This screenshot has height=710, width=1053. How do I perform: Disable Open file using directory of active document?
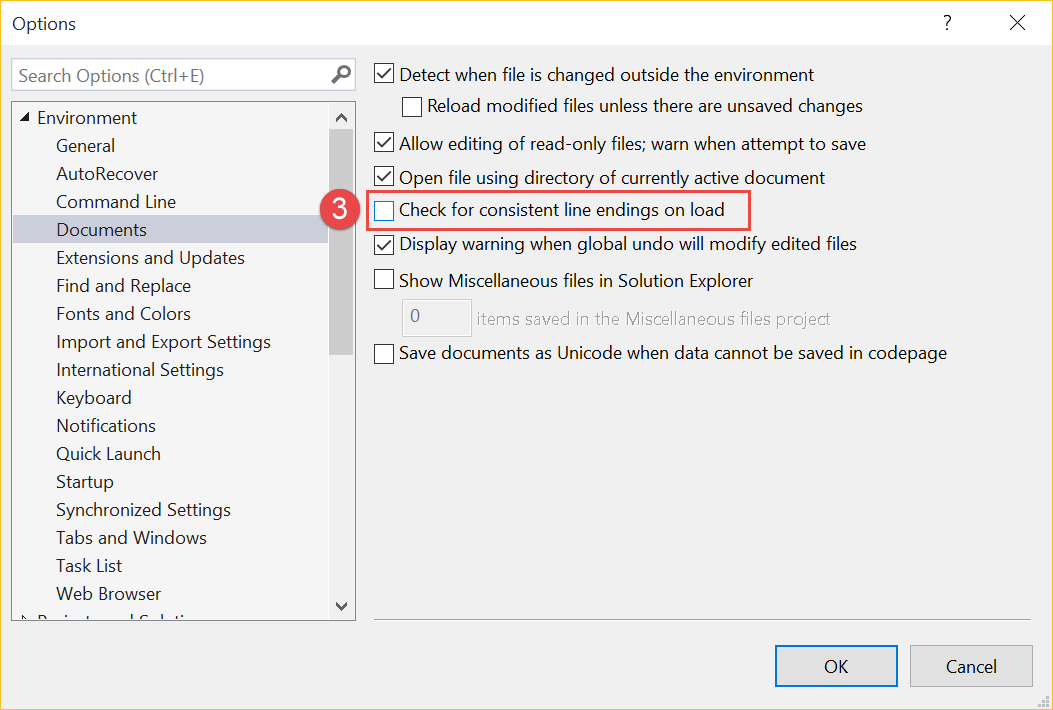383,176
